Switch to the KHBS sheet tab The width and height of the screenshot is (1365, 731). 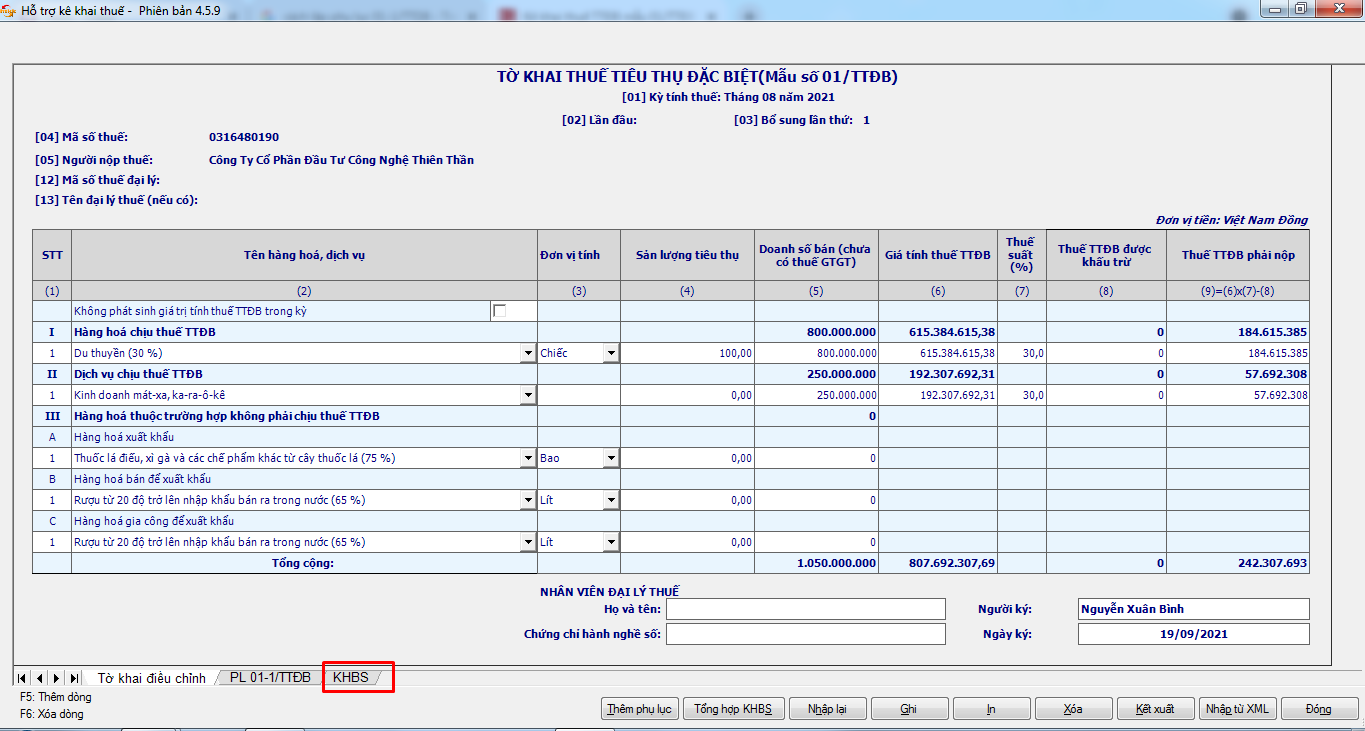[x=351, y=677]
